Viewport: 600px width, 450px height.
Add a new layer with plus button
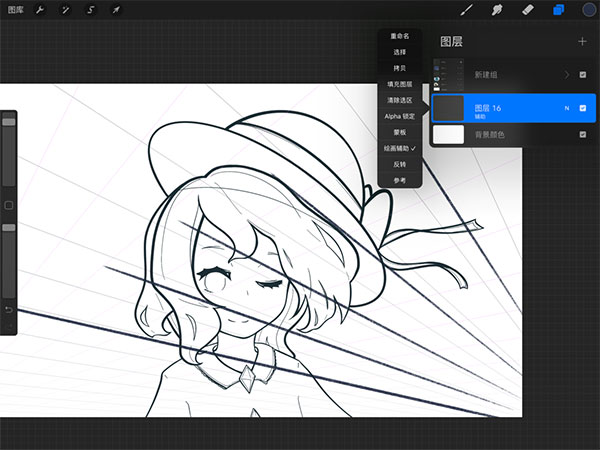pyautogui.click(x=582, y=41)
